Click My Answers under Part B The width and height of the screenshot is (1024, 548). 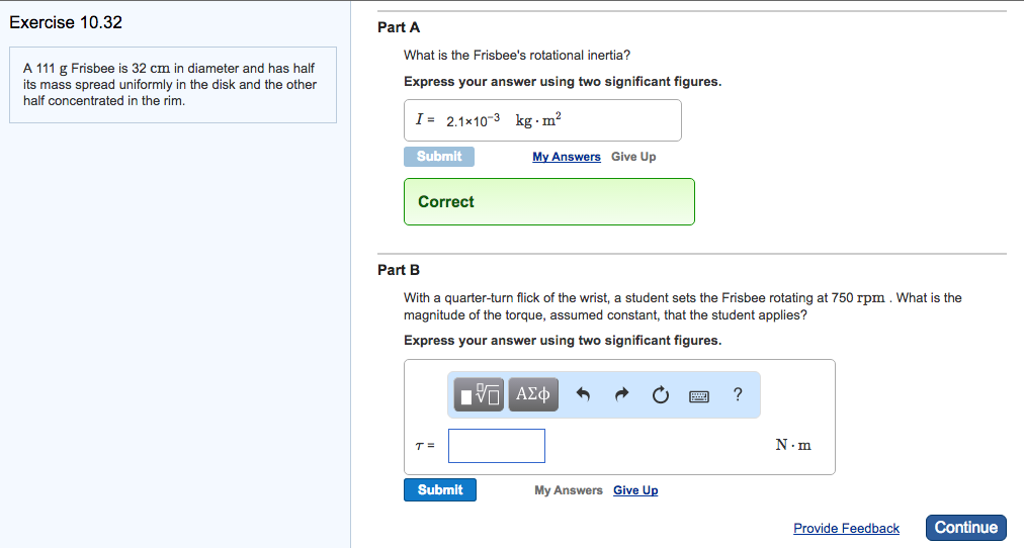pos(568,490)
